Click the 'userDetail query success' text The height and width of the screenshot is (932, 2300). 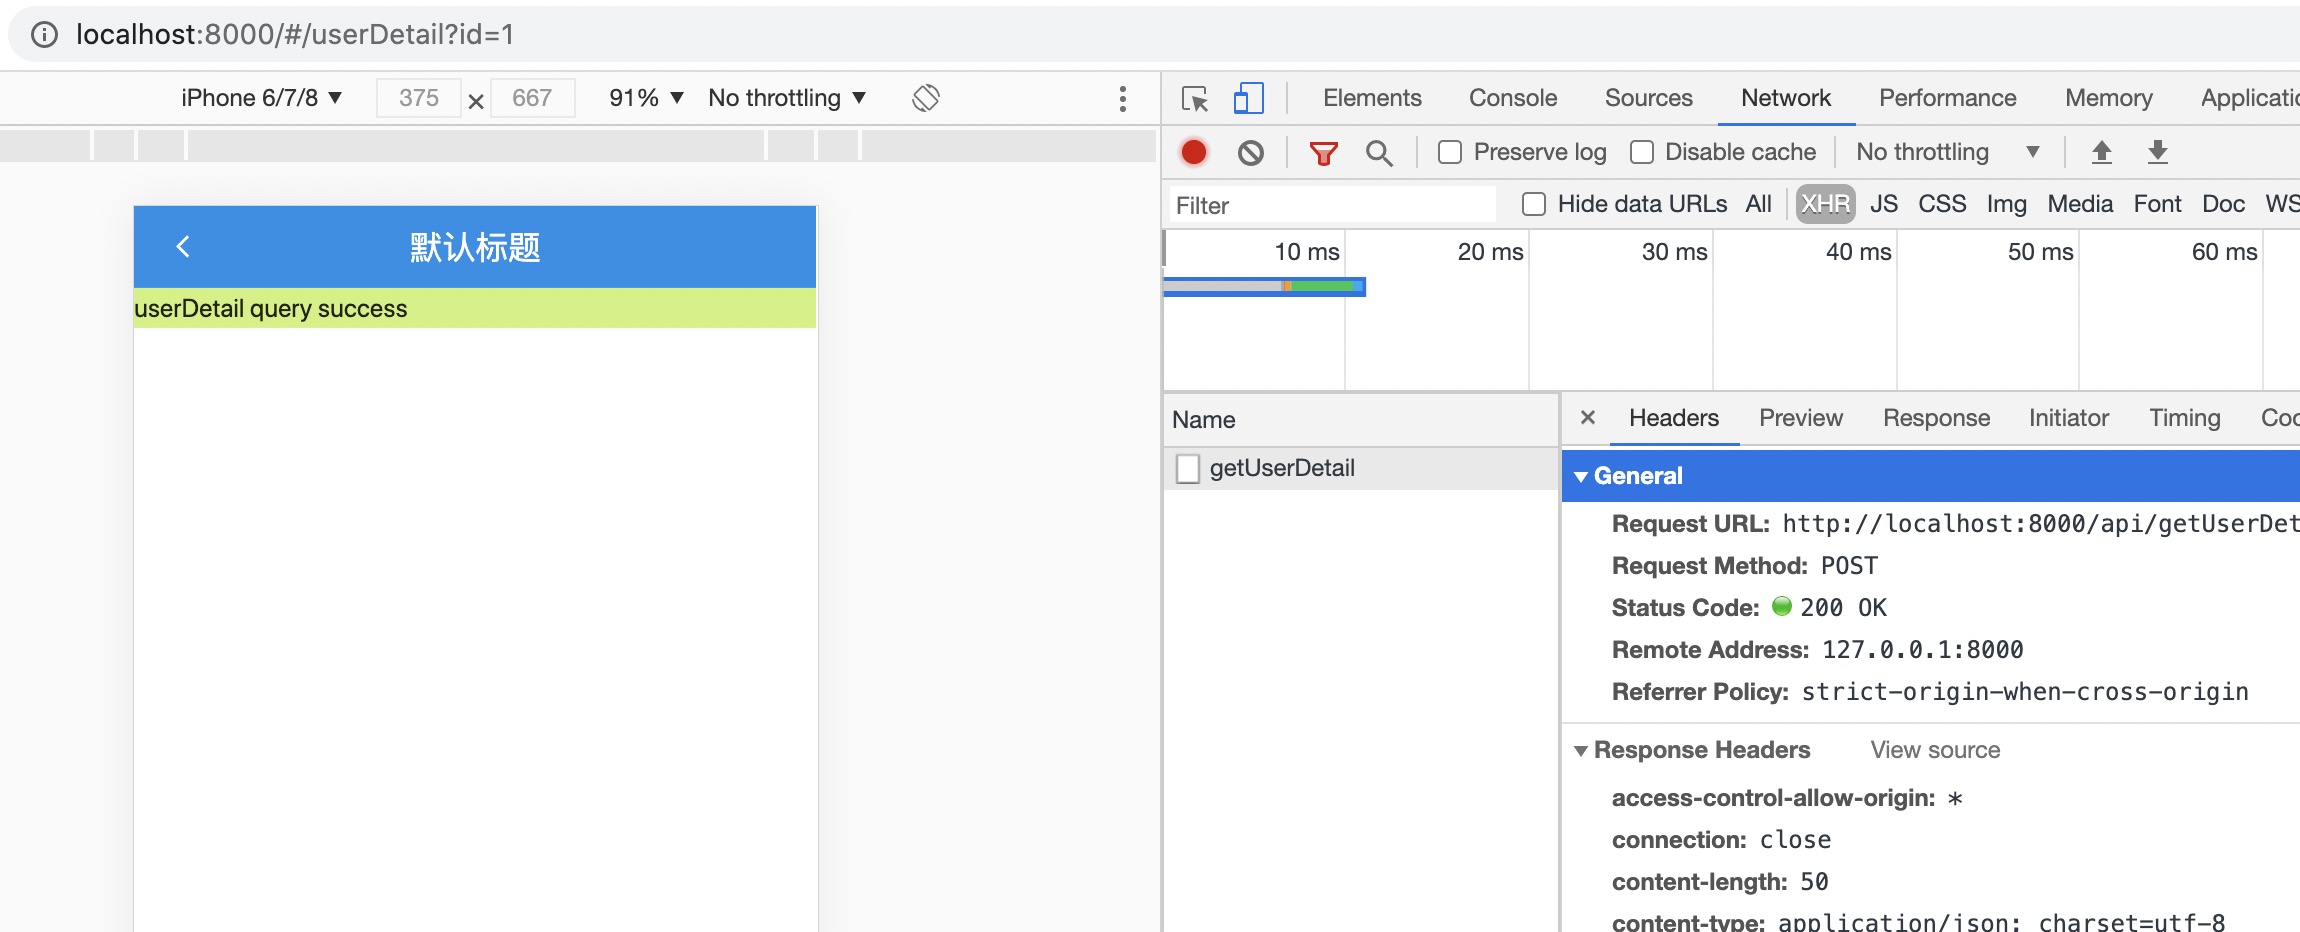270,309
